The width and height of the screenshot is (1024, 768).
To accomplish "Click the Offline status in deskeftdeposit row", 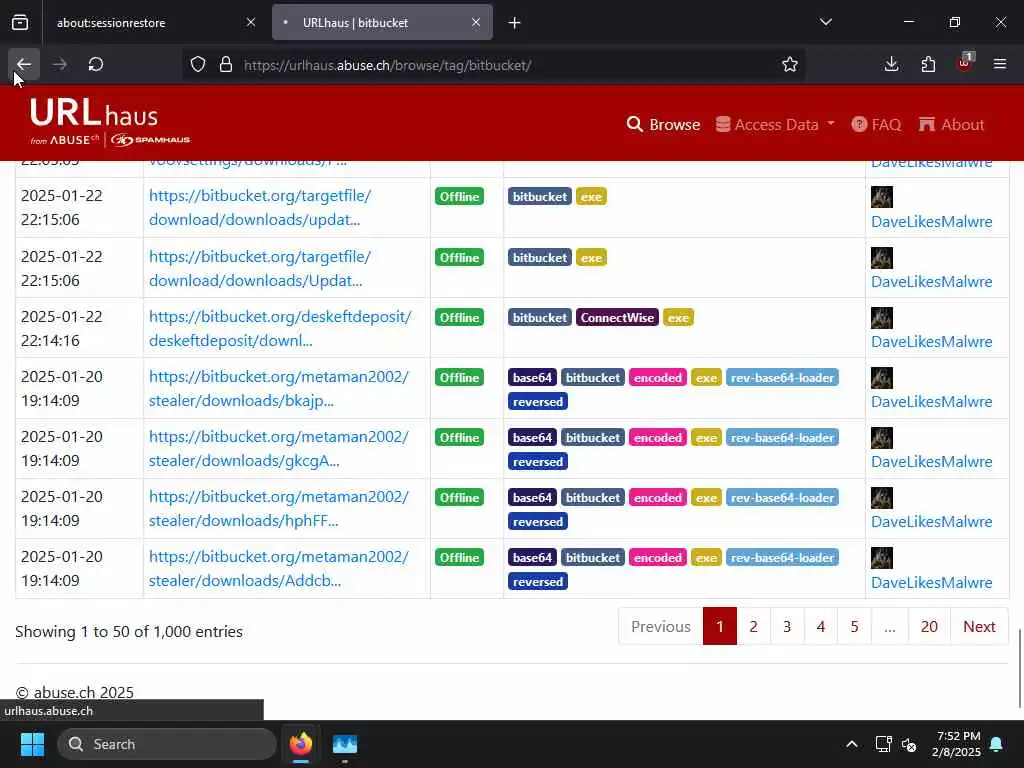I will click(x=459, y=317).
